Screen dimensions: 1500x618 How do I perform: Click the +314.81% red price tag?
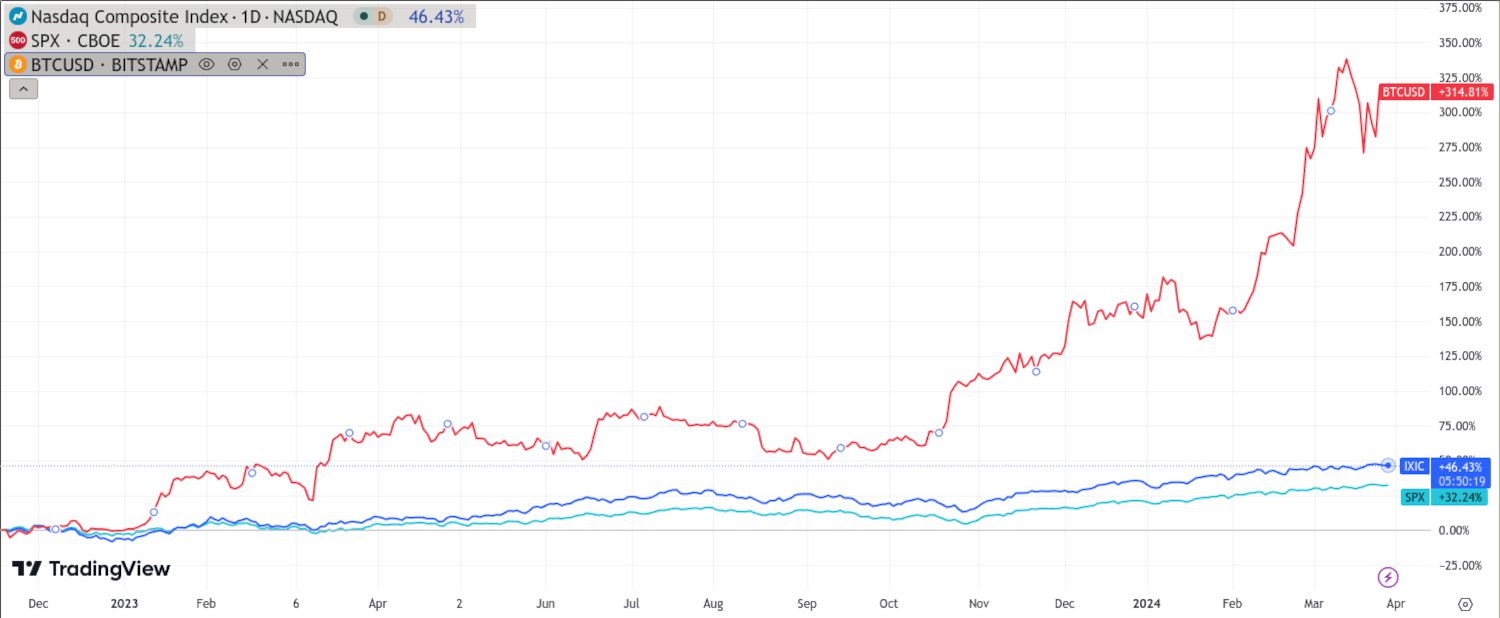point(1465,92)
